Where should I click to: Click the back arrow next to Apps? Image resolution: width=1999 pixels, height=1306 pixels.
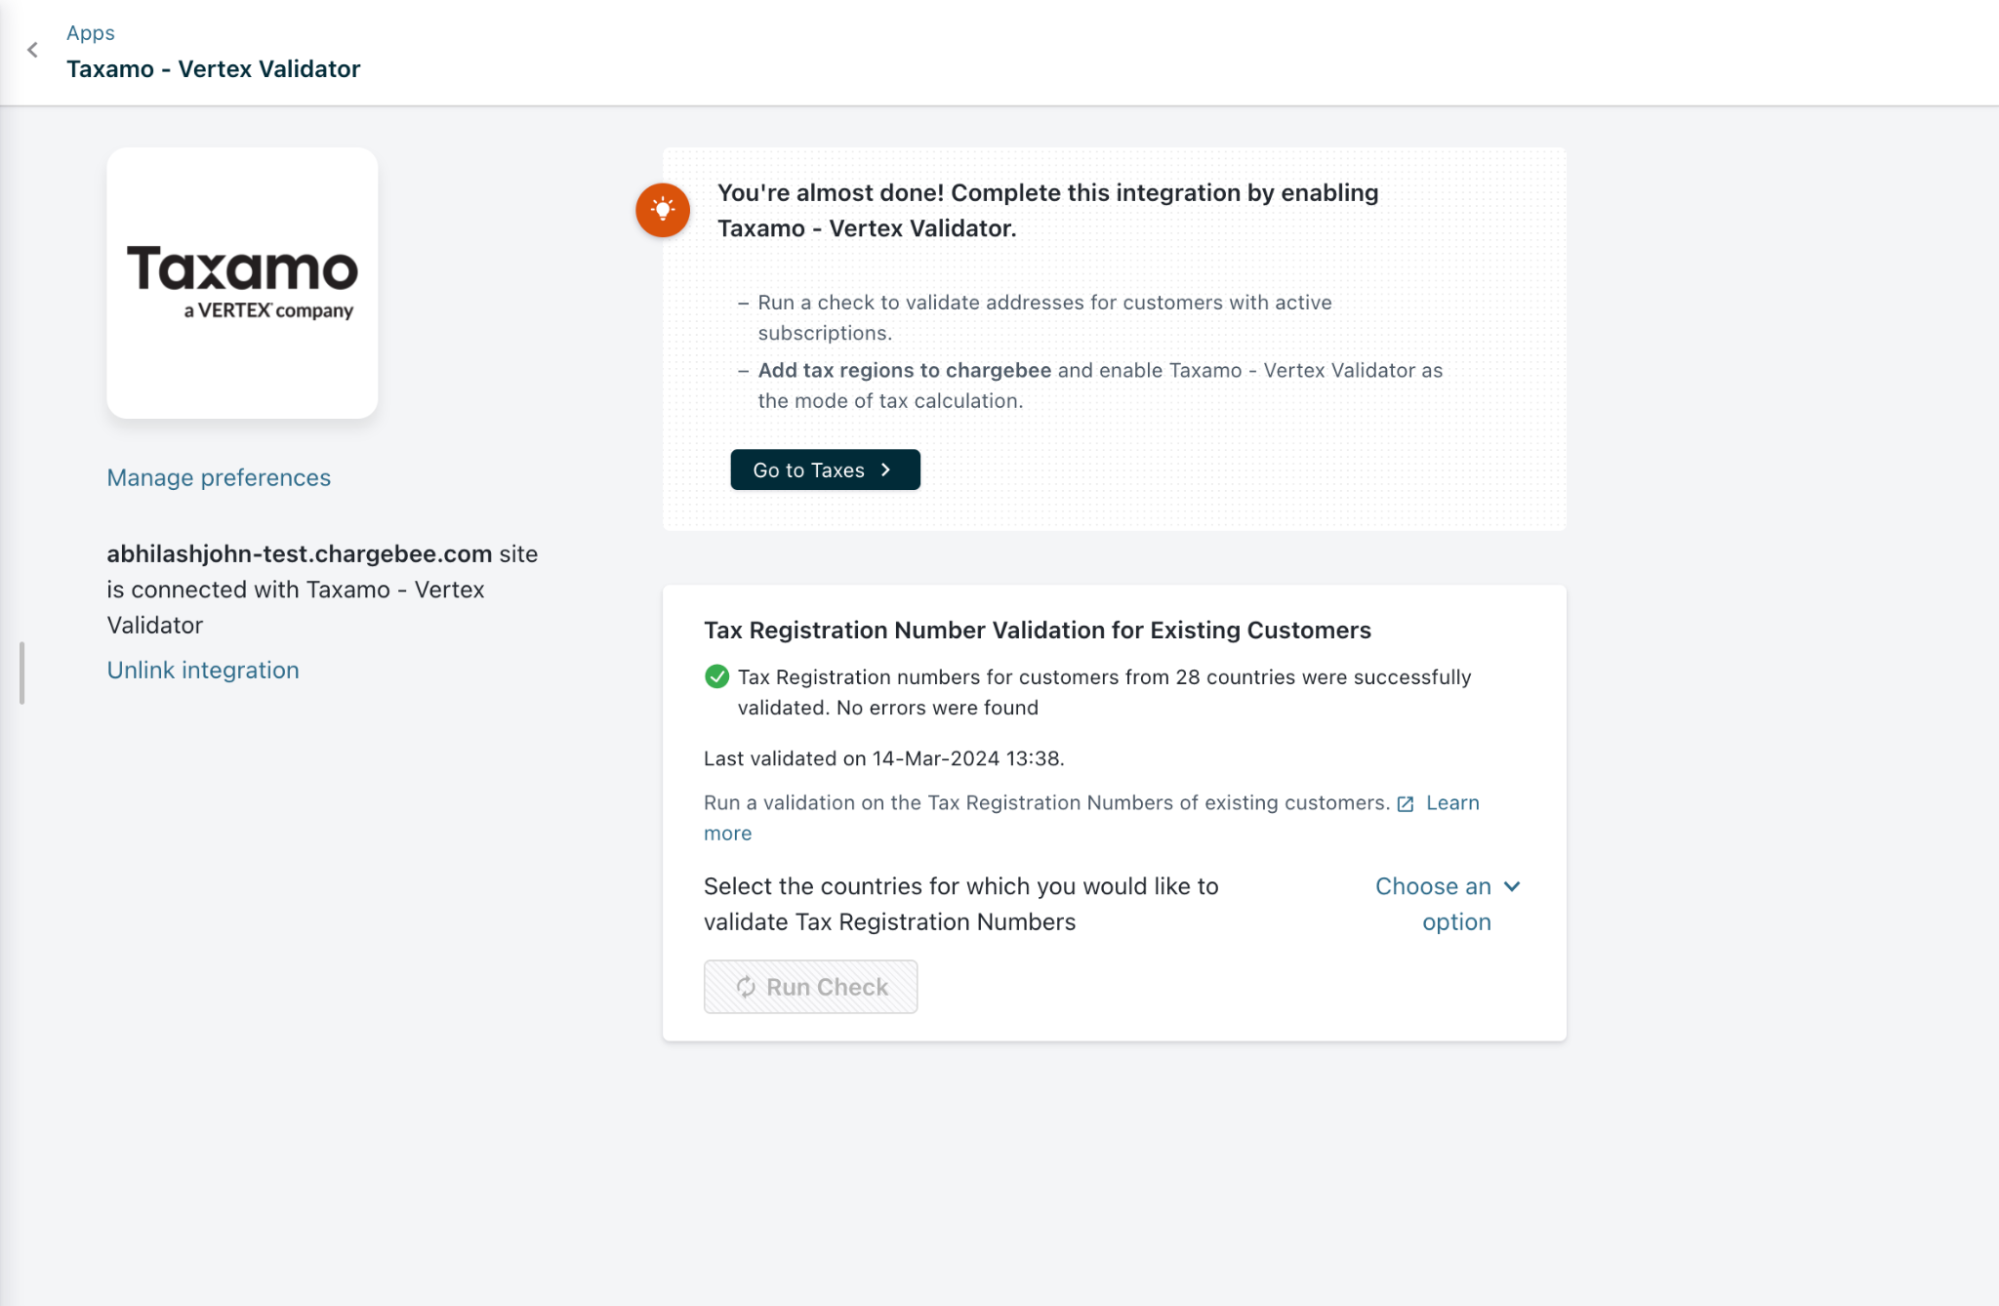33,50
